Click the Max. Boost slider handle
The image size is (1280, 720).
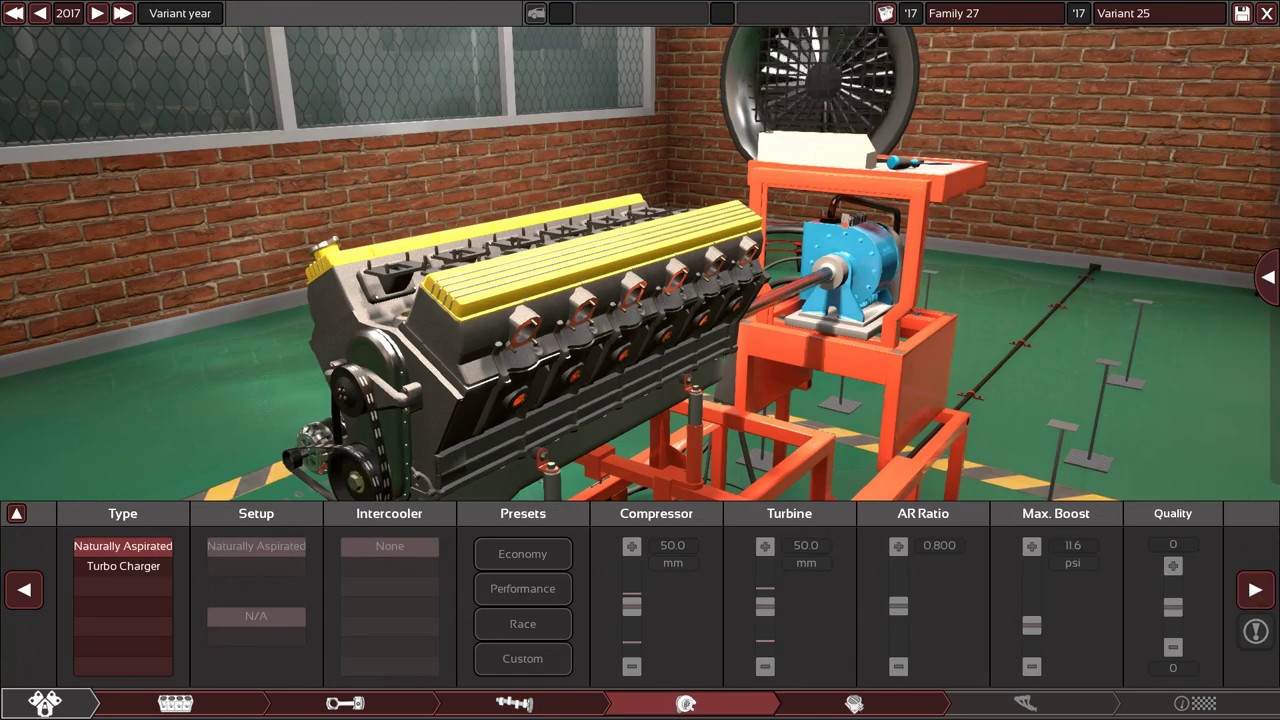pyautogui.click(x=1031, y=625)
